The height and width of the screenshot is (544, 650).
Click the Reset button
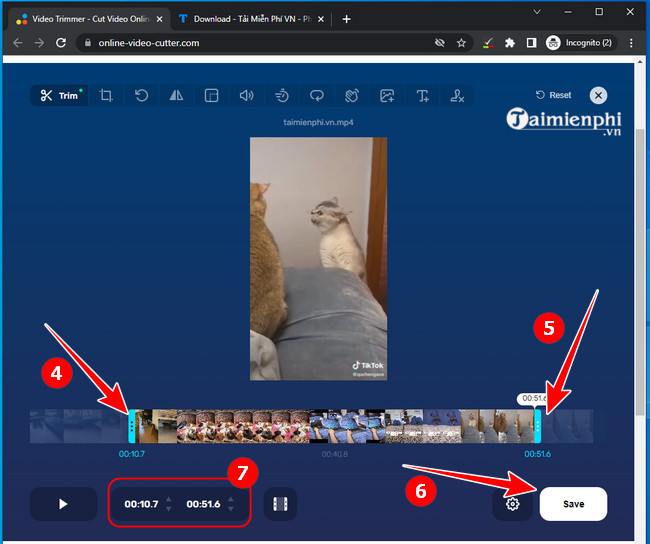pos(553,95)
